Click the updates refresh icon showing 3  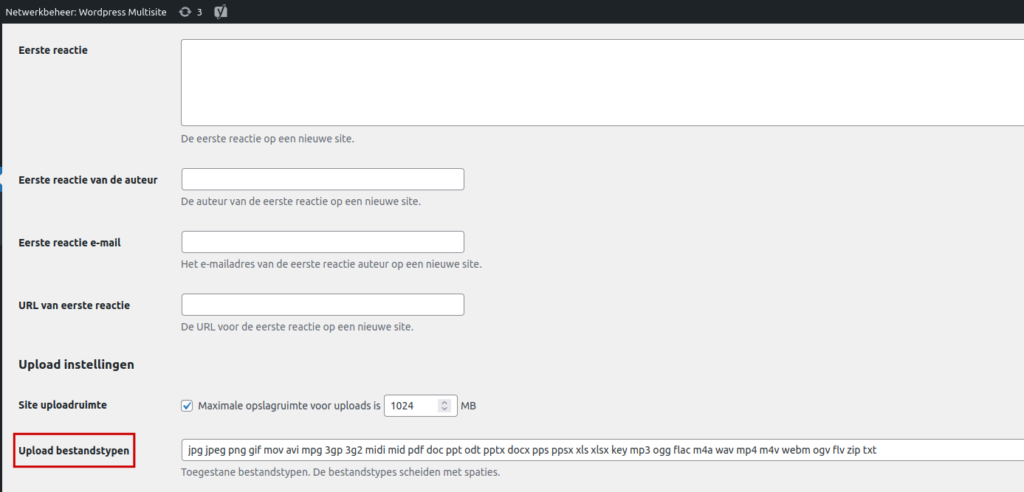point(191,12)
